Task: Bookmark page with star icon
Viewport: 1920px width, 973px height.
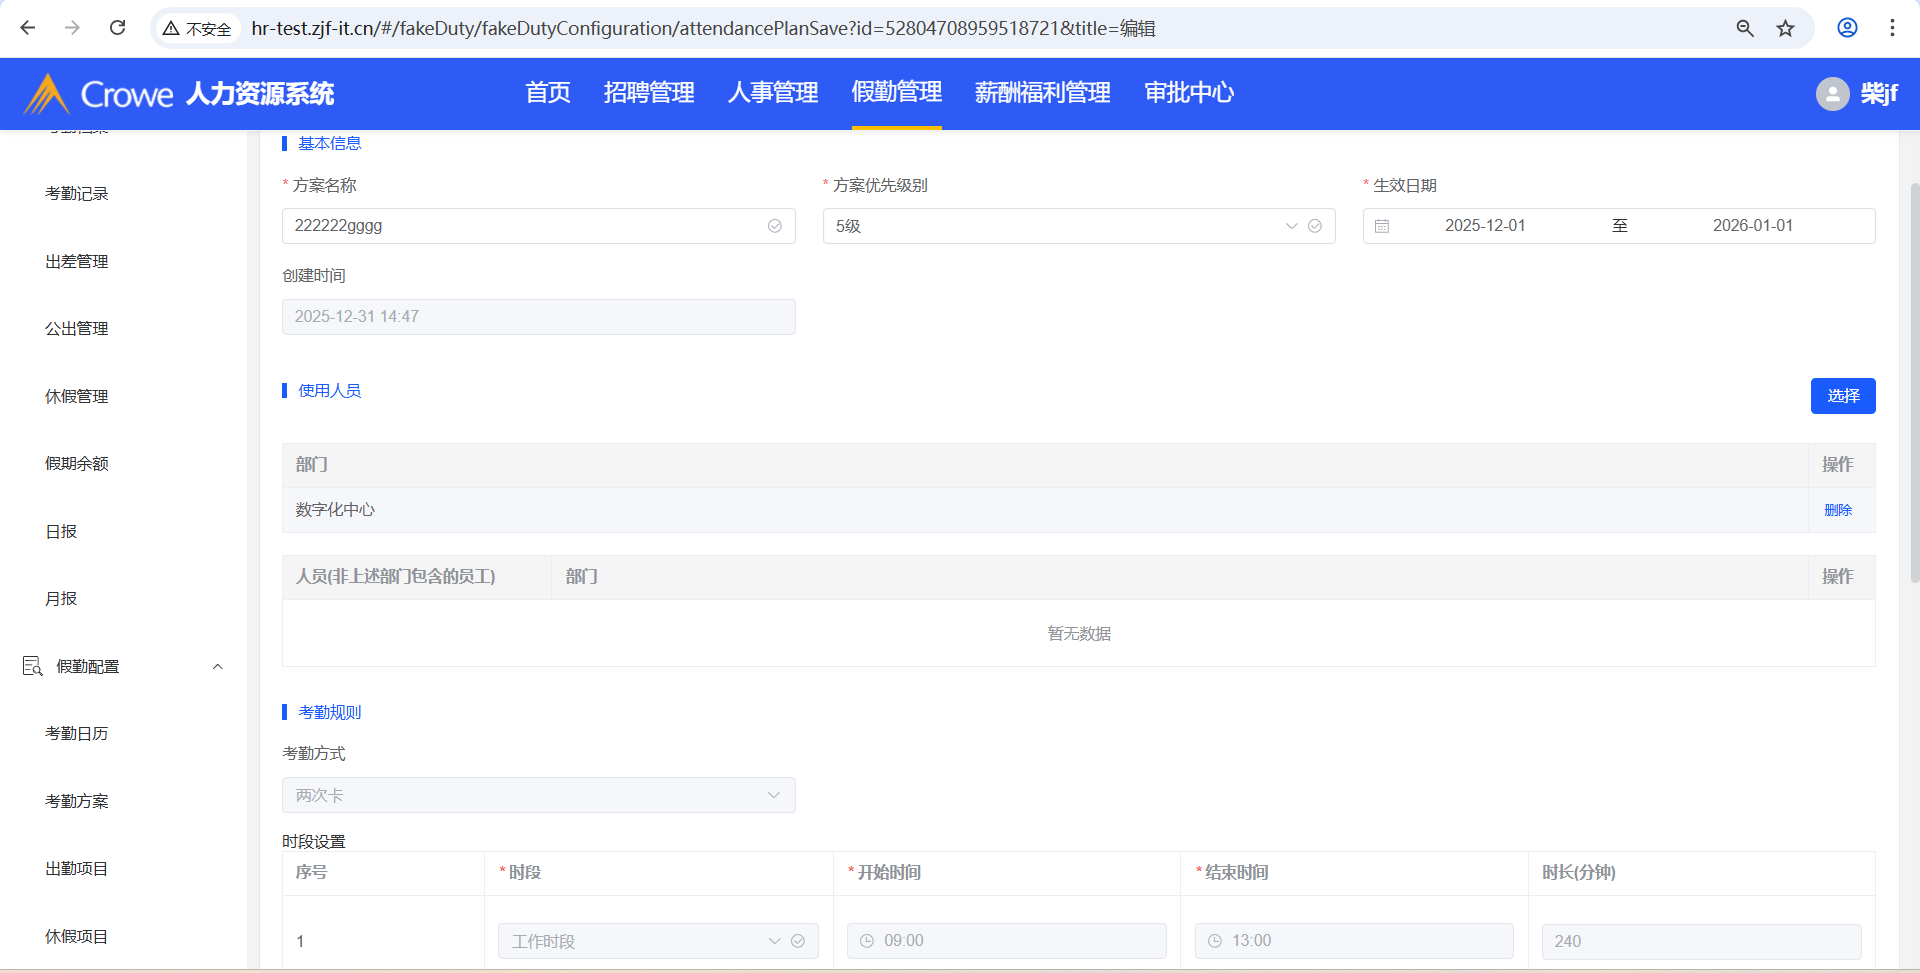Action: [1785, 28]
